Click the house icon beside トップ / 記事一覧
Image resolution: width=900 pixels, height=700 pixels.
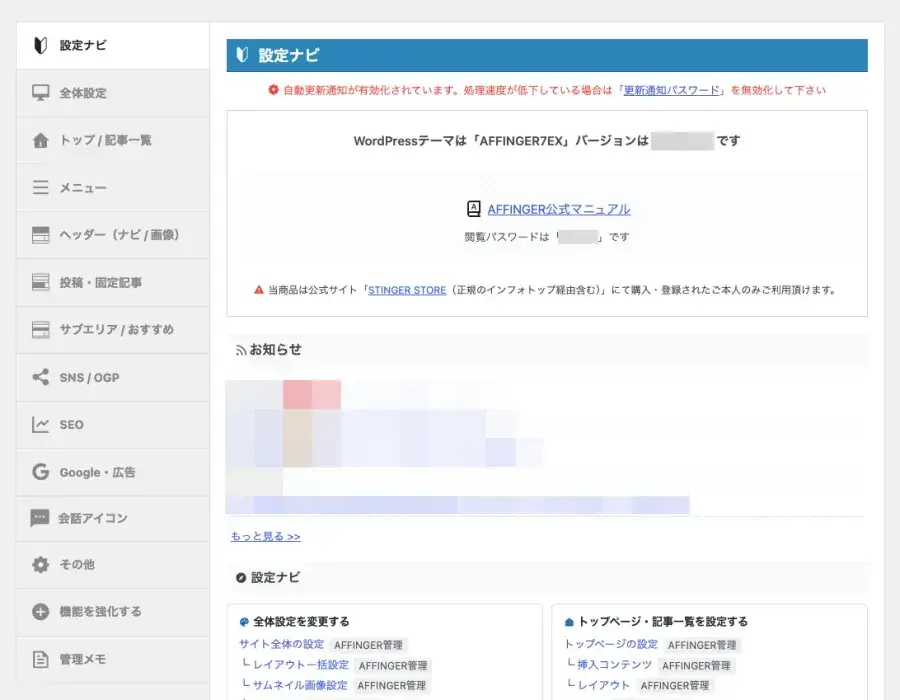tap(40, 140)
